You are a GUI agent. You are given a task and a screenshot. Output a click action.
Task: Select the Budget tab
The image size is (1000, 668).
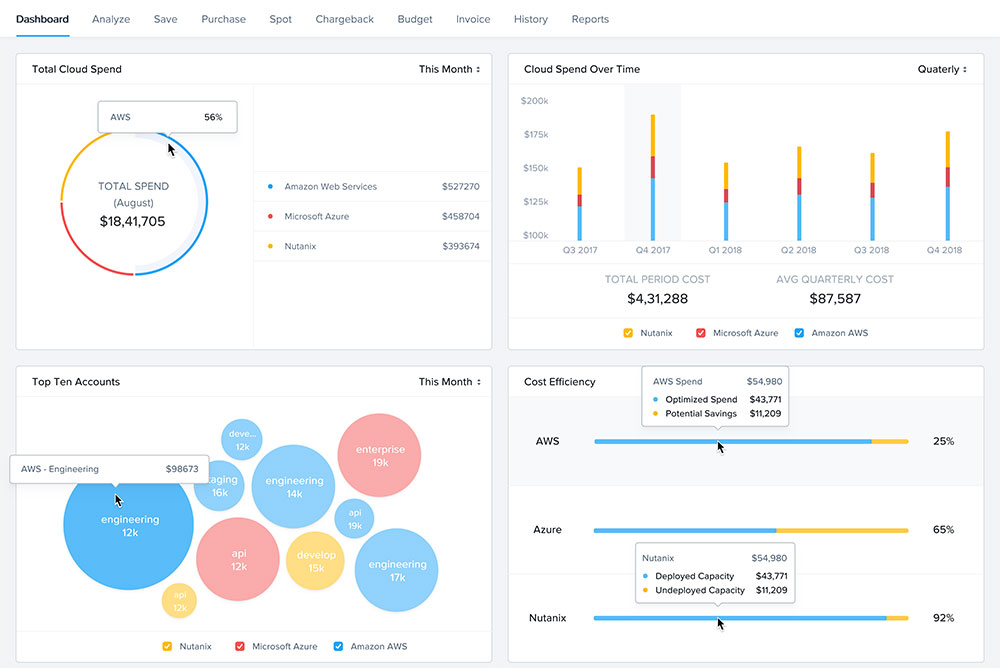point(415,19)
